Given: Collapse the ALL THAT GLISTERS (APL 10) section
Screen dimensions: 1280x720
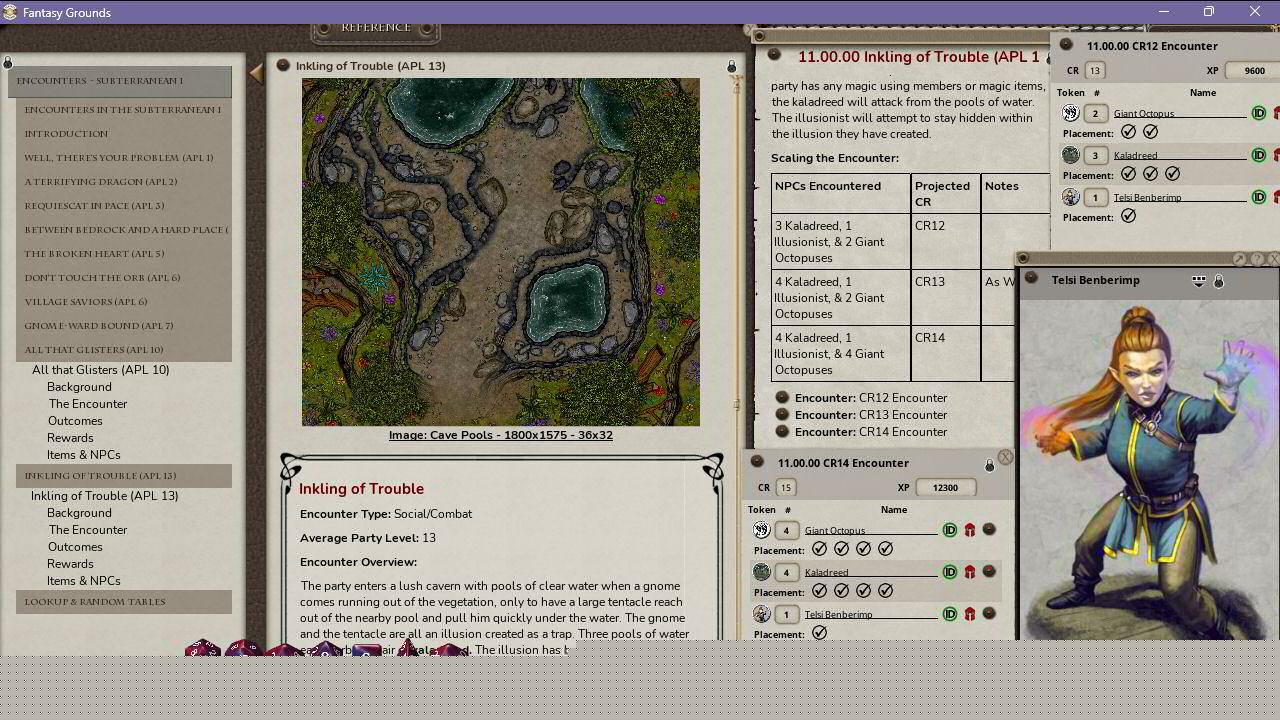Looking at the screenshot, I should pyautogui.click(x=124, y=349).
